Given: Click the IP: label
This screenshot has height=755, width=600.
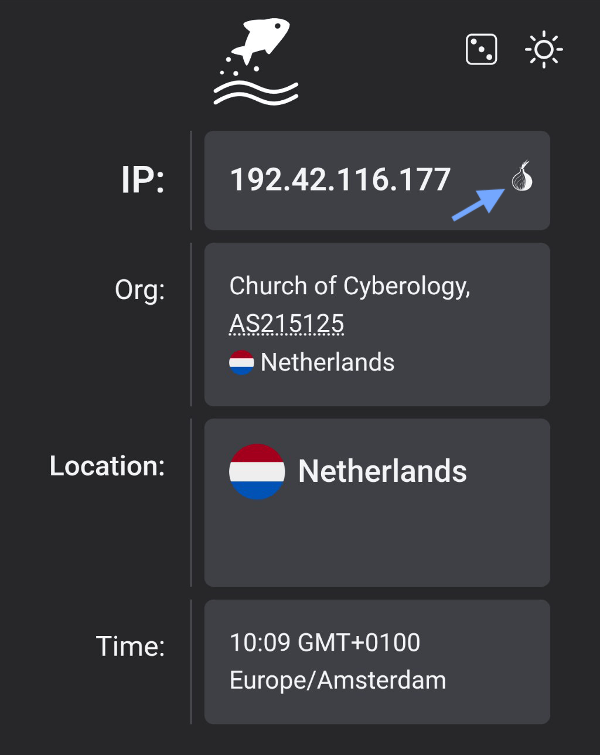Looking at the screenshot, I should (142, 180).
